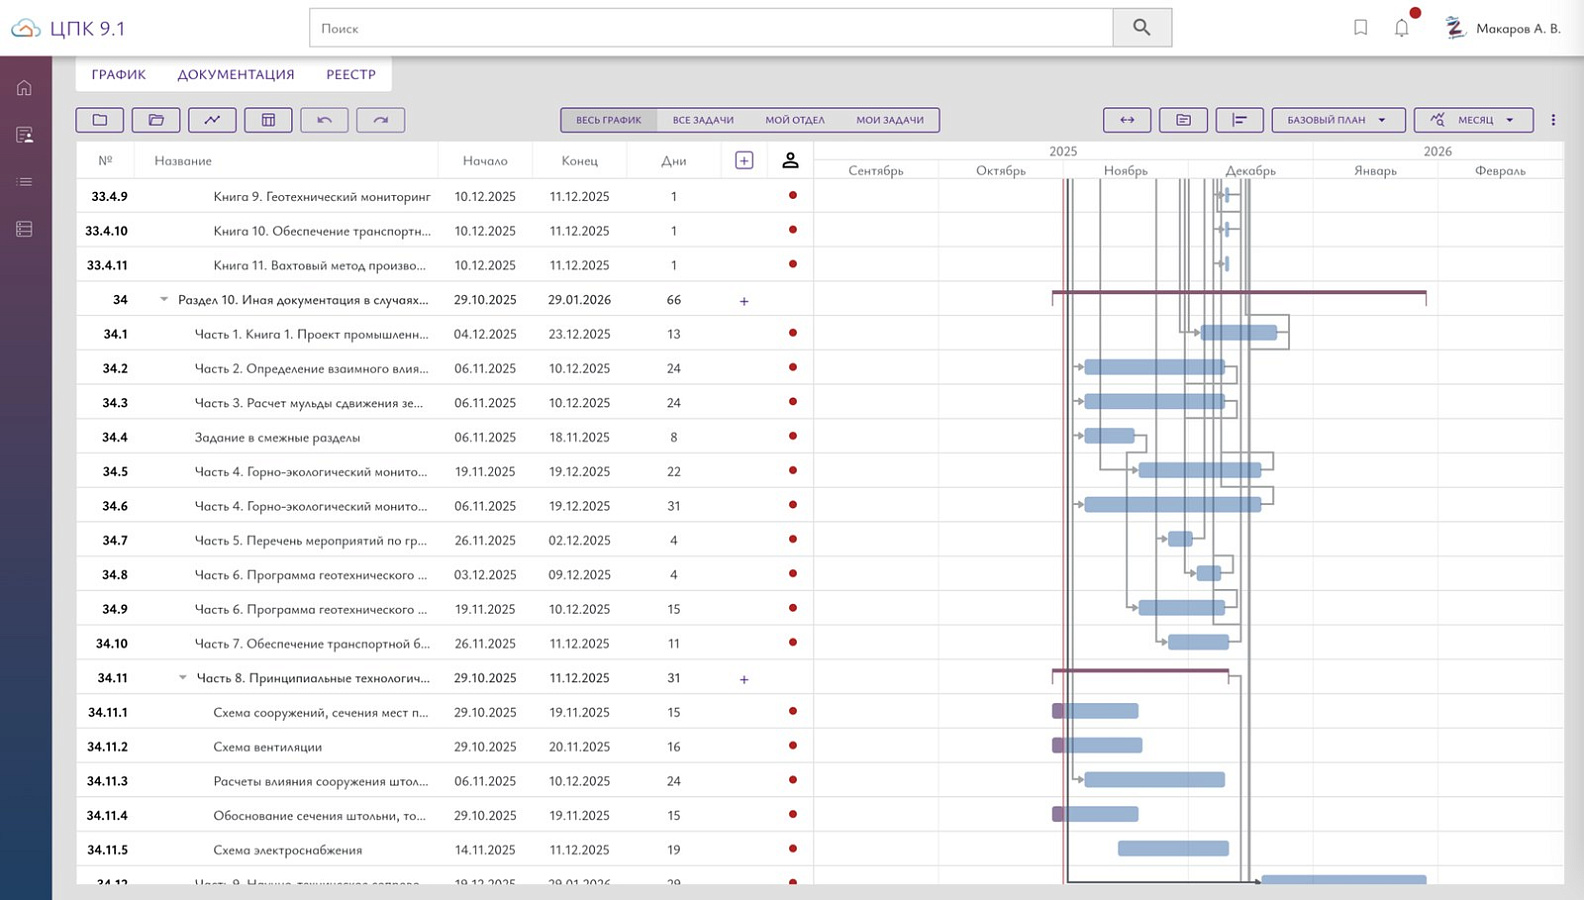Click the fit-to-width double arrow icon
Image resolution: width=1584 pixels, height=900 pixels.
click(1127, 120)
